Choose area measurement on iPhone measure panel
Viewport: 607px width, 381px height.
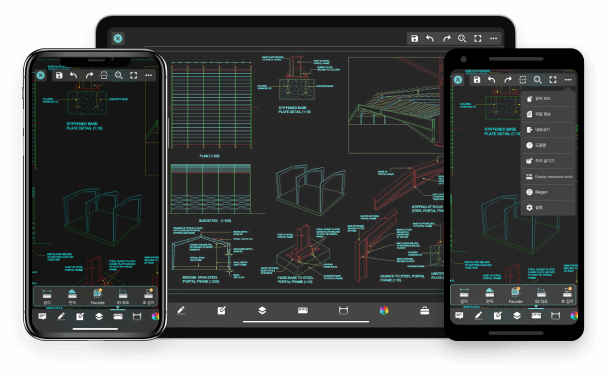pos(72,296)
